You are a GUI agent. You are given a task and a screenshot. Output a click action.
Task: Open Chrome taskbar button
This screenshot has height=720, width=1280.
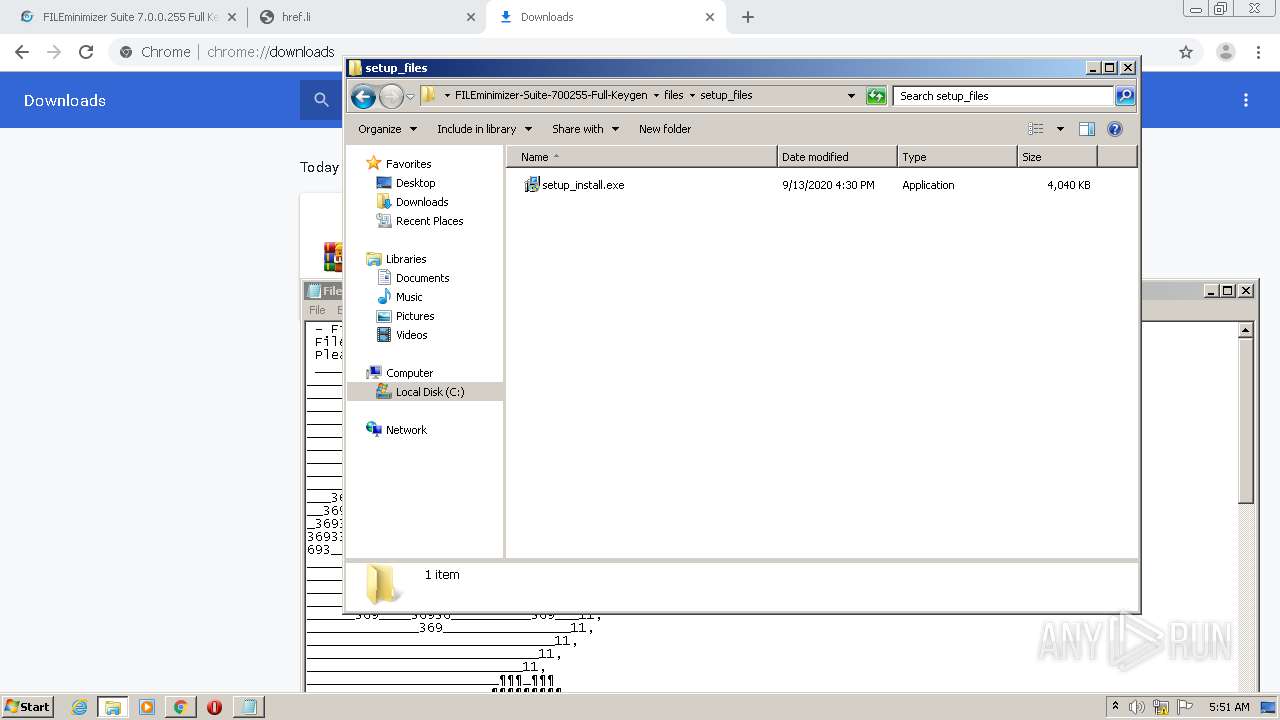pyautogui.click(x=180, y=707)
